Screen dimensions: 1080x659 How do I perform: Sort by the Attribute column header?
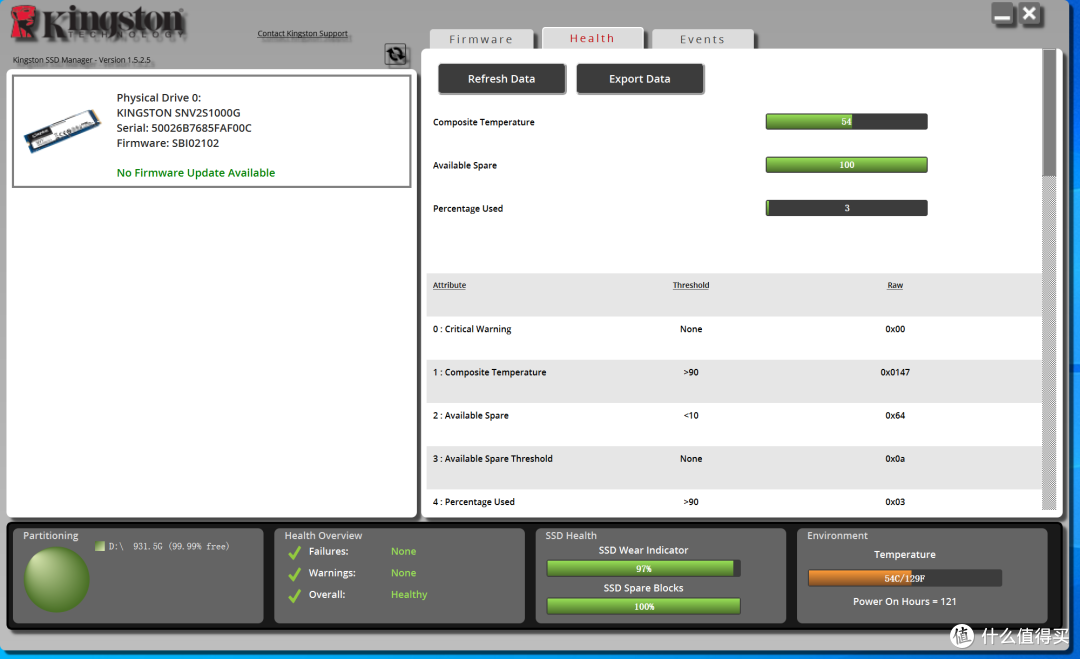(449, 285)
